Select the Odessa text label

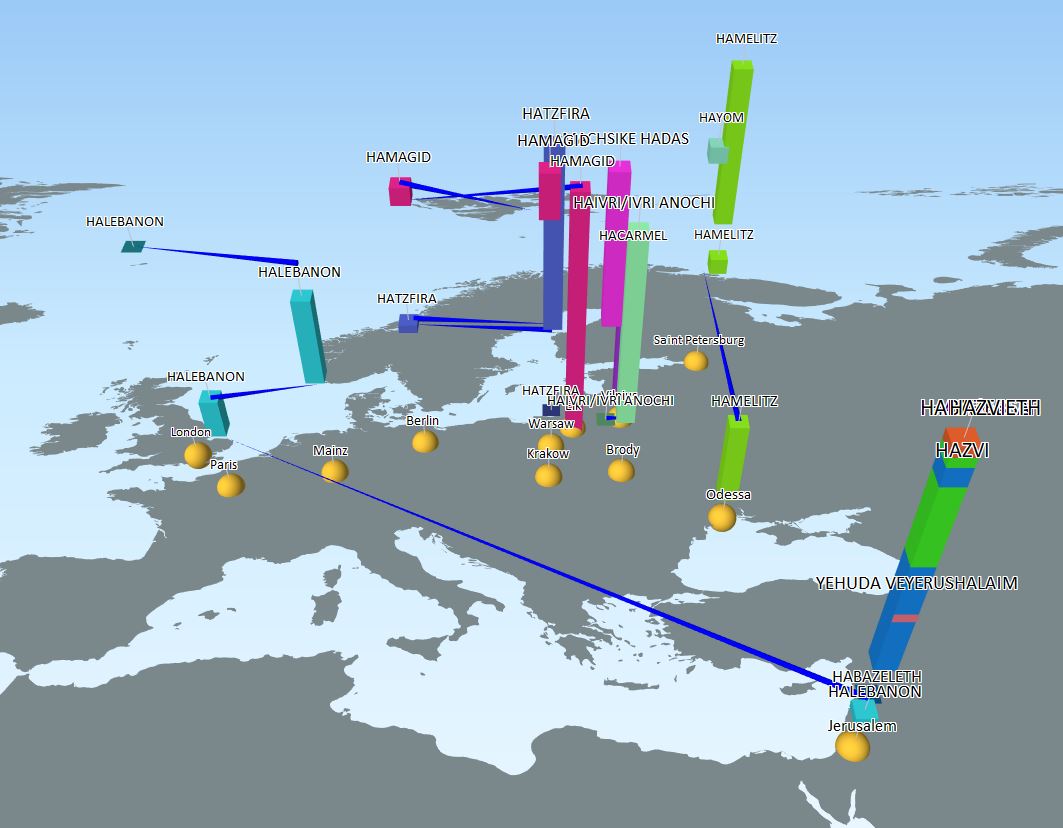coord(728,494)
